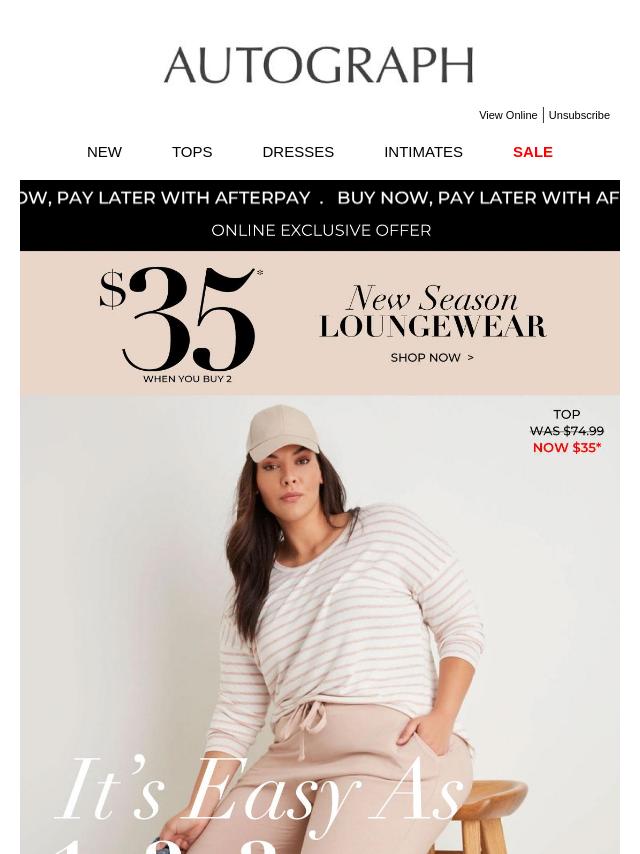
Task: Go to the DRESSES category
Action: click(x=298, y=152)
